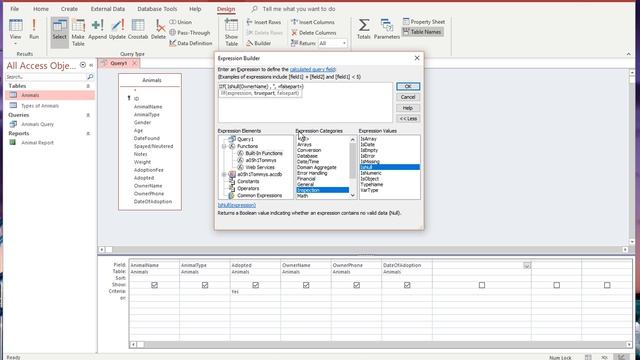Open the query Parameters dialog
The height and width of the screenshot is (360, 640).
tap(387, 29)
